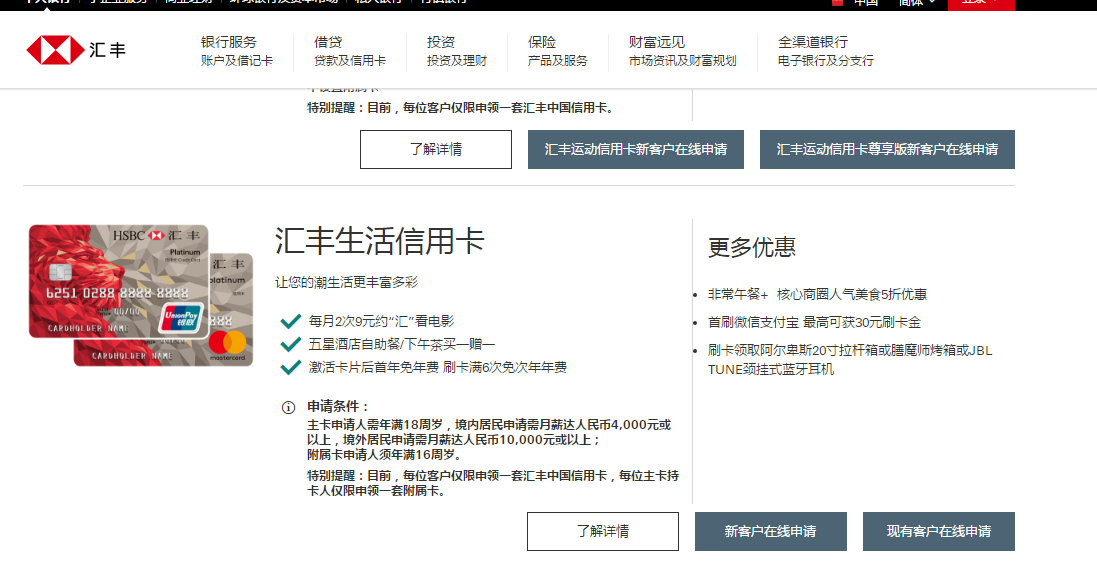Click 了解详情 for 汇丰生活信用卡
Image resolution: width=1097 pixels, height=561 pixels.
pyautogui.click(x=603, y=531)
